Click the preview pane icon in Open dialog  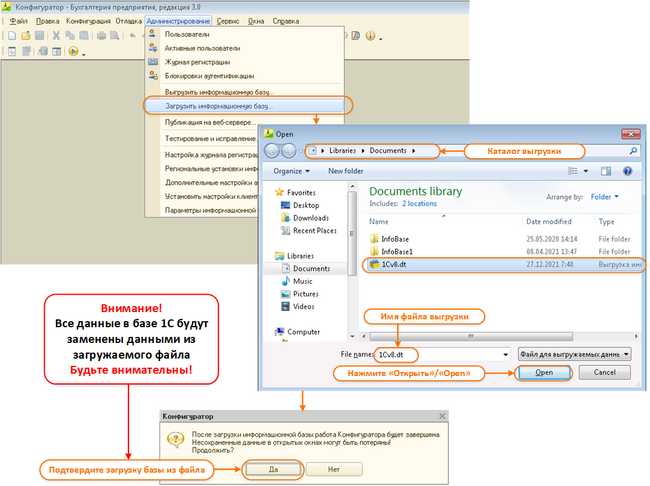coord(606,171)
